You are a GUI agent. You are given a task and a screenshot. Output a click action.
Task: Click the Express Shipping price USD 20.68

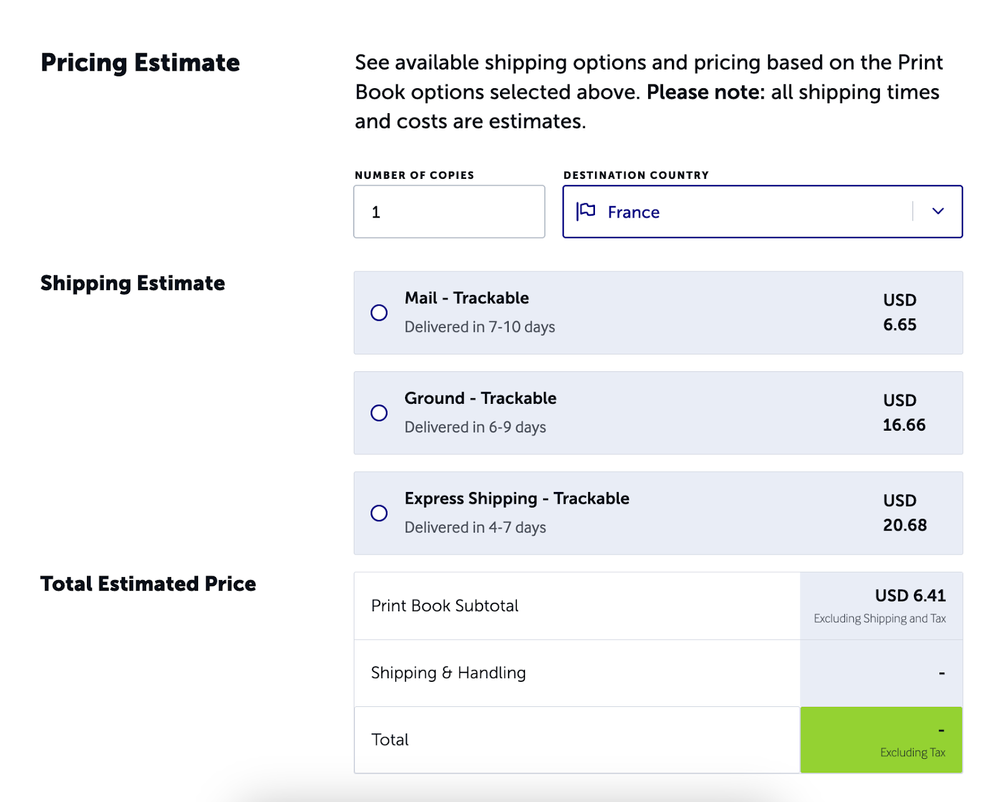pyautogui.click(x=902, y=512)
